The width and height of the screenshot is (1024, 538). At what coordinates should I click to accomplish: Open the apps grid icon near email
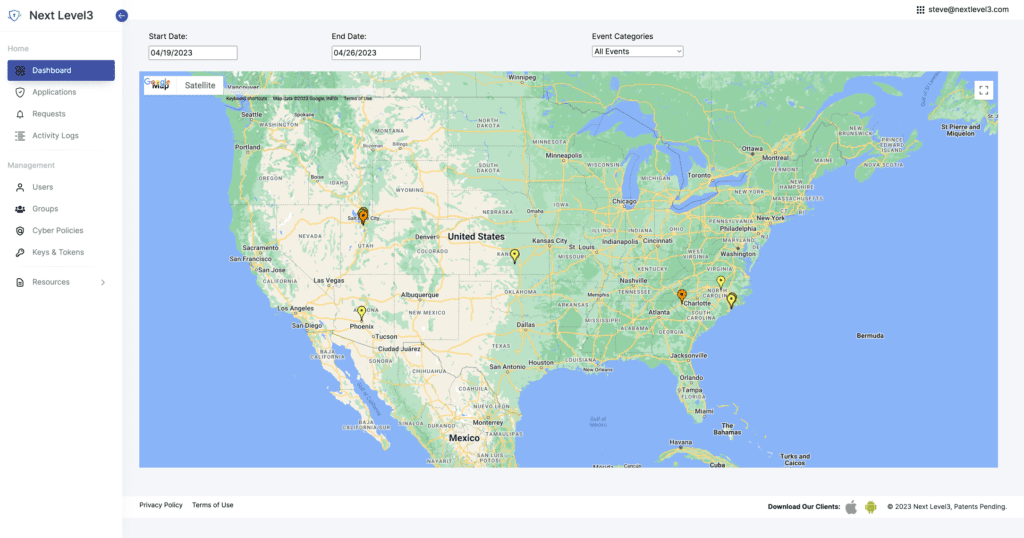click(x=920, y=10)
